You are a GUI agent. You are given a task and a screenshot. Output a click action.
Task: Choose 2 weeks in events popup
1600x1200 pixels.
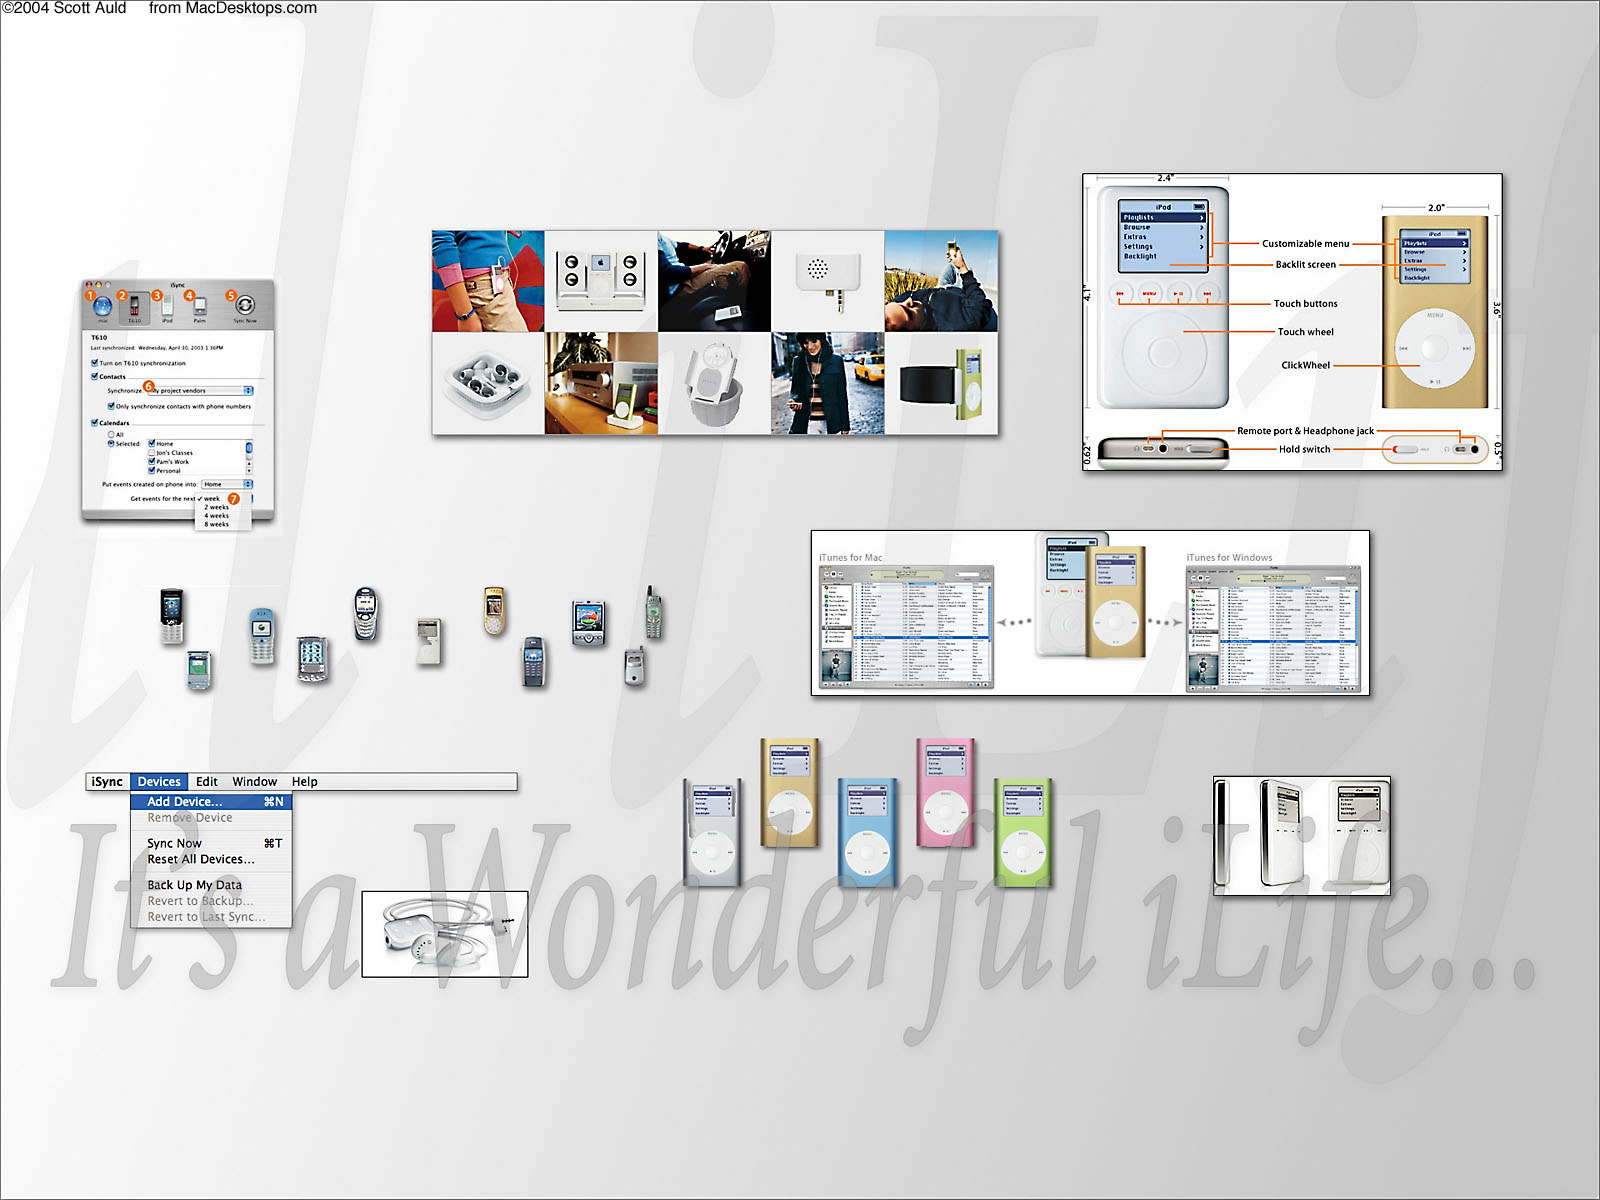click(217, 507)
